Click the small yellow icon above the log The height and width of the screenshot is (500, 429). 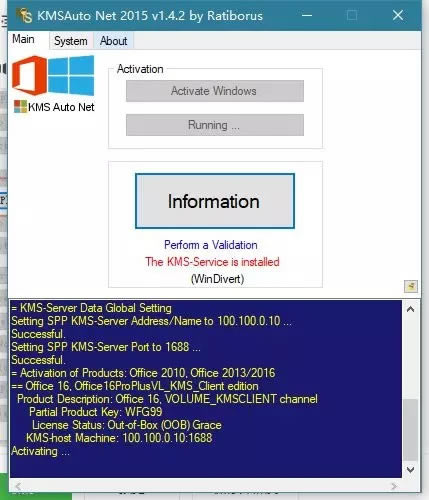pyautogui.click(x=411, y=286)
